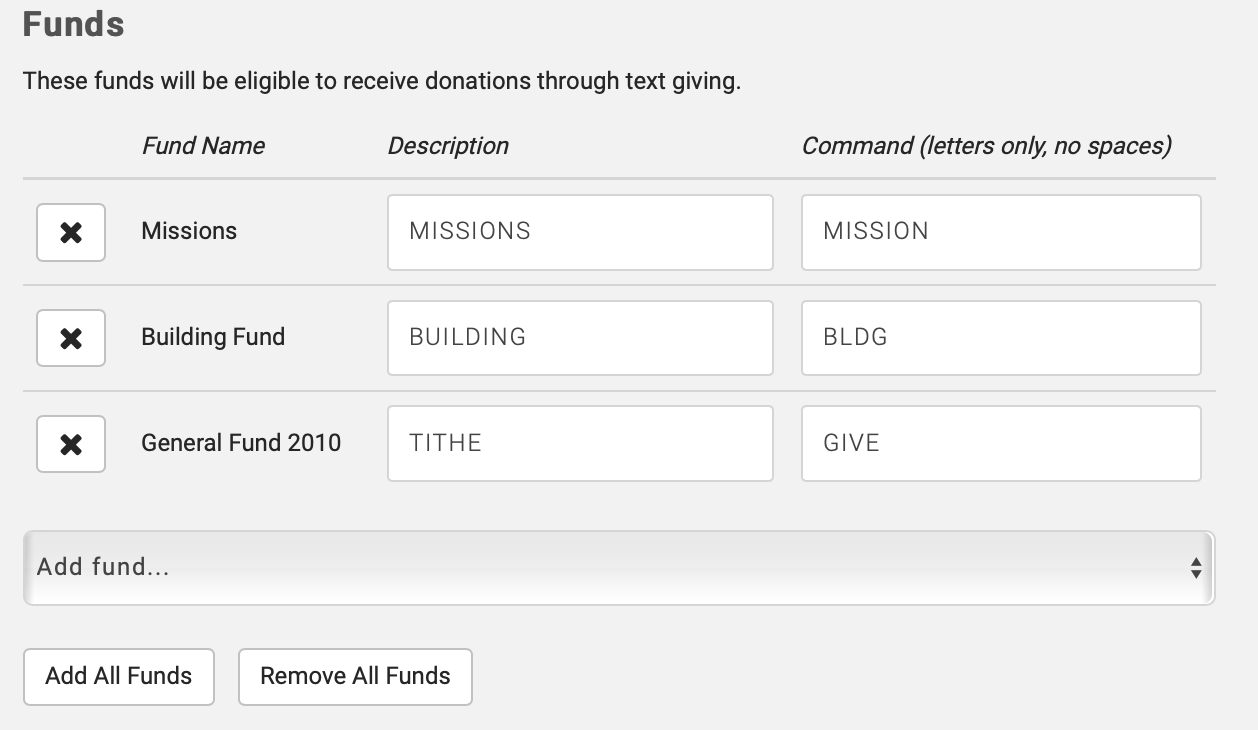Screen dimensions: 1258x730
Task: Click Add All Funds button
Action: click(119, 677)
